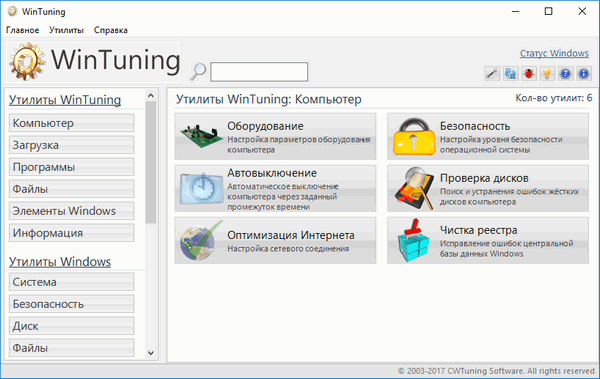Screen dimensions: 600x379
Task: Open Система under Утилиты Windows
Action: pyautogui.click(x=72, y=282)
